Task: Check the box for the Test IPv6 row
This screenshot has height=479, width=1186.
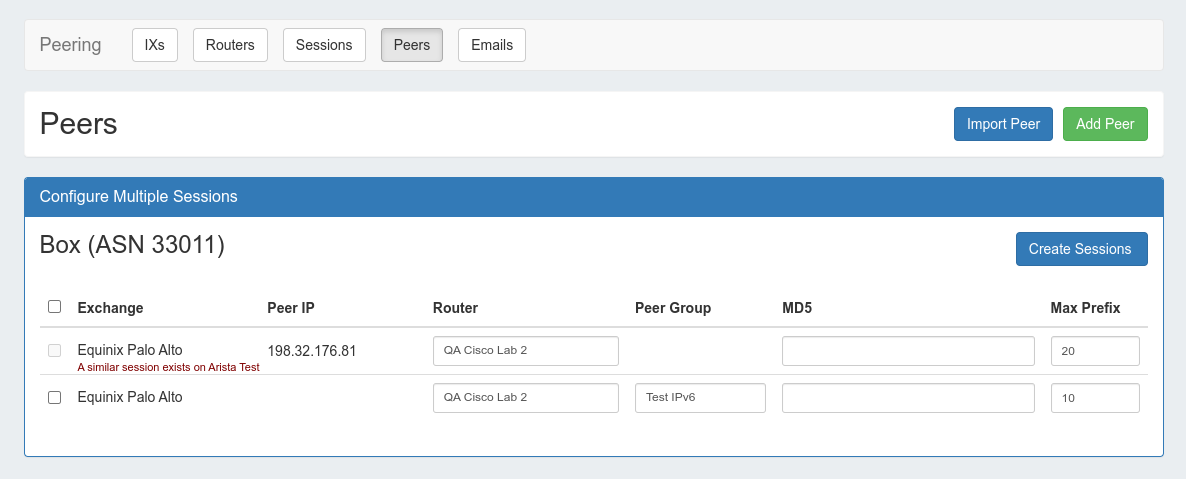Action: coord(55,397)
